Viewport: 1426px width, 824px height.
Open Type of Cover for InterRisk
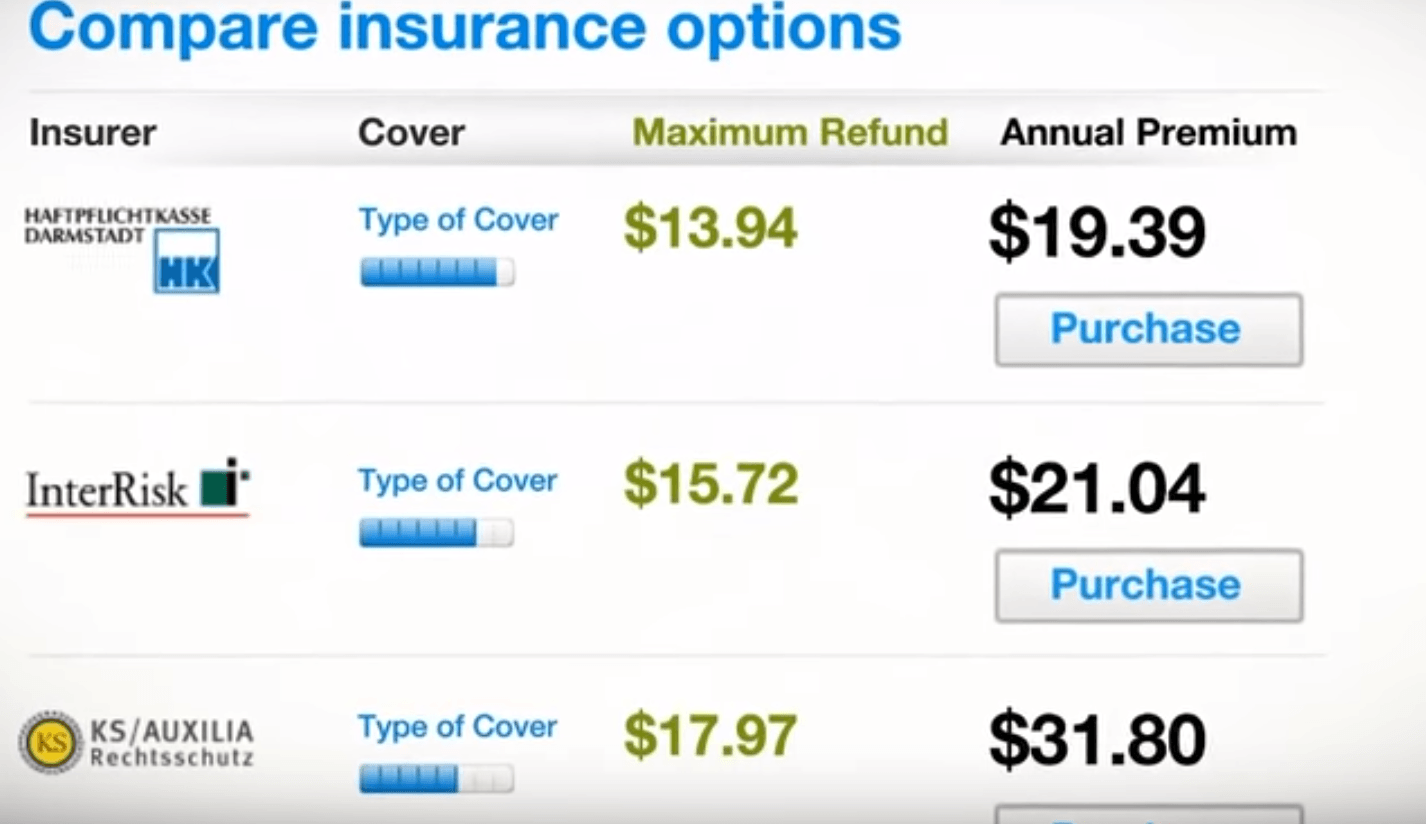click(458, 481)
